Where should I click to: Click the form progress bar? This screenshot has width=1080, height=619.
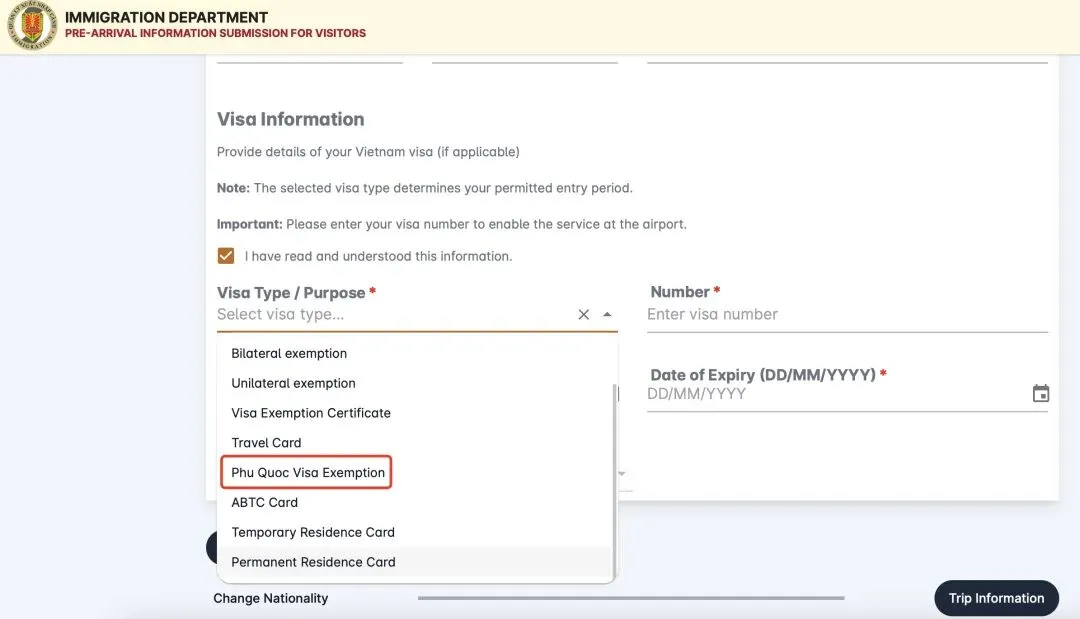631,598
